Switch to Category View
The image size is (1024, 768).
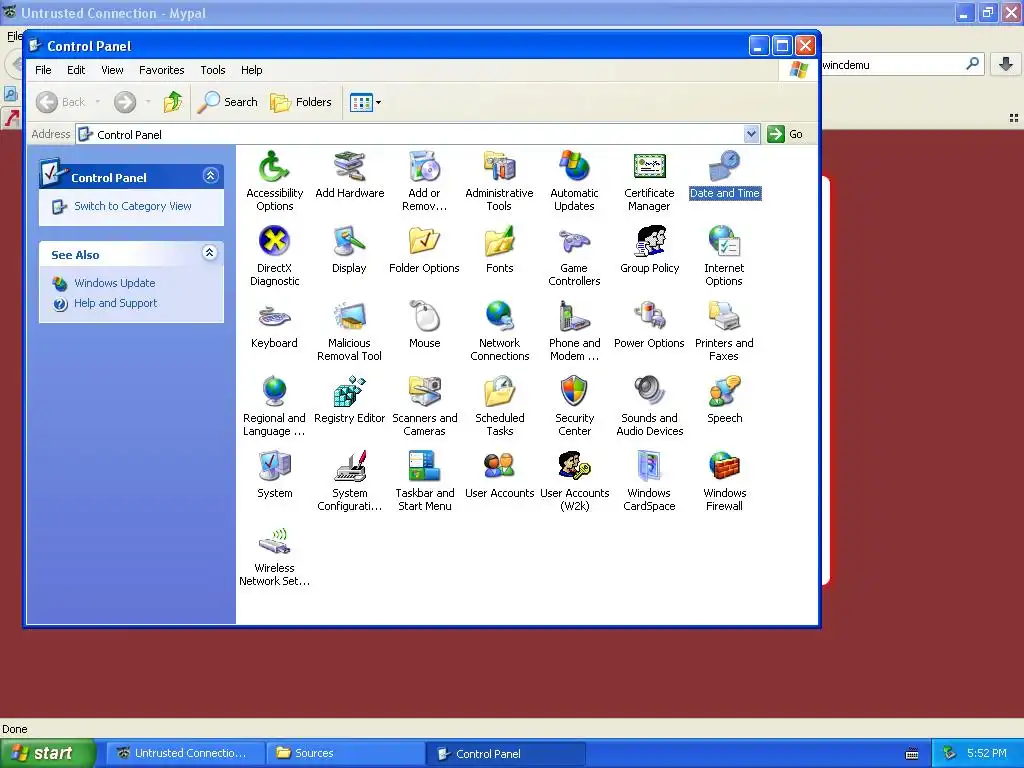pos(133,206)
